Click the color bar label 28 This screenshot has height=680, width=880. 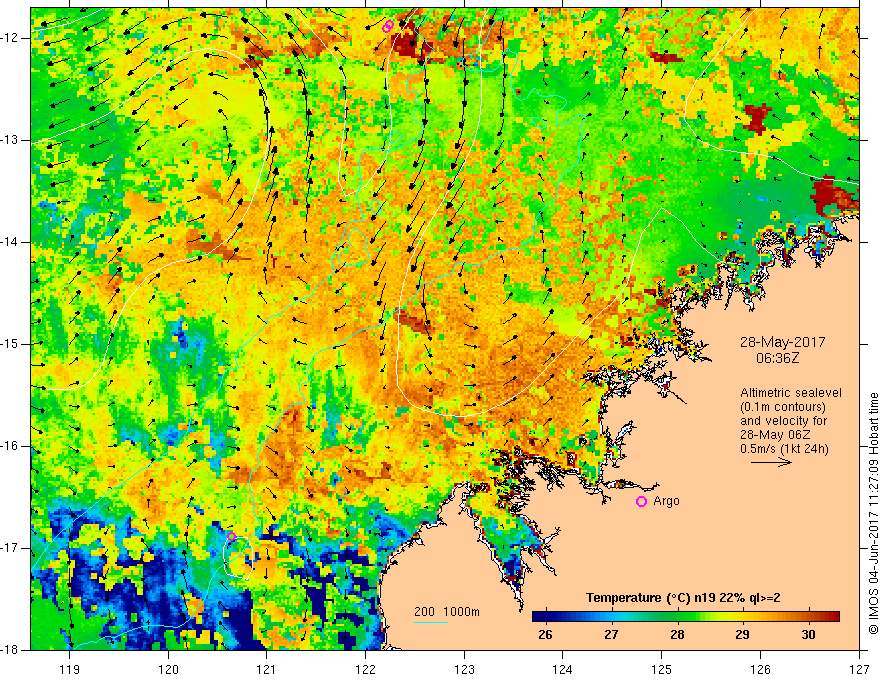tap(677, 635)
